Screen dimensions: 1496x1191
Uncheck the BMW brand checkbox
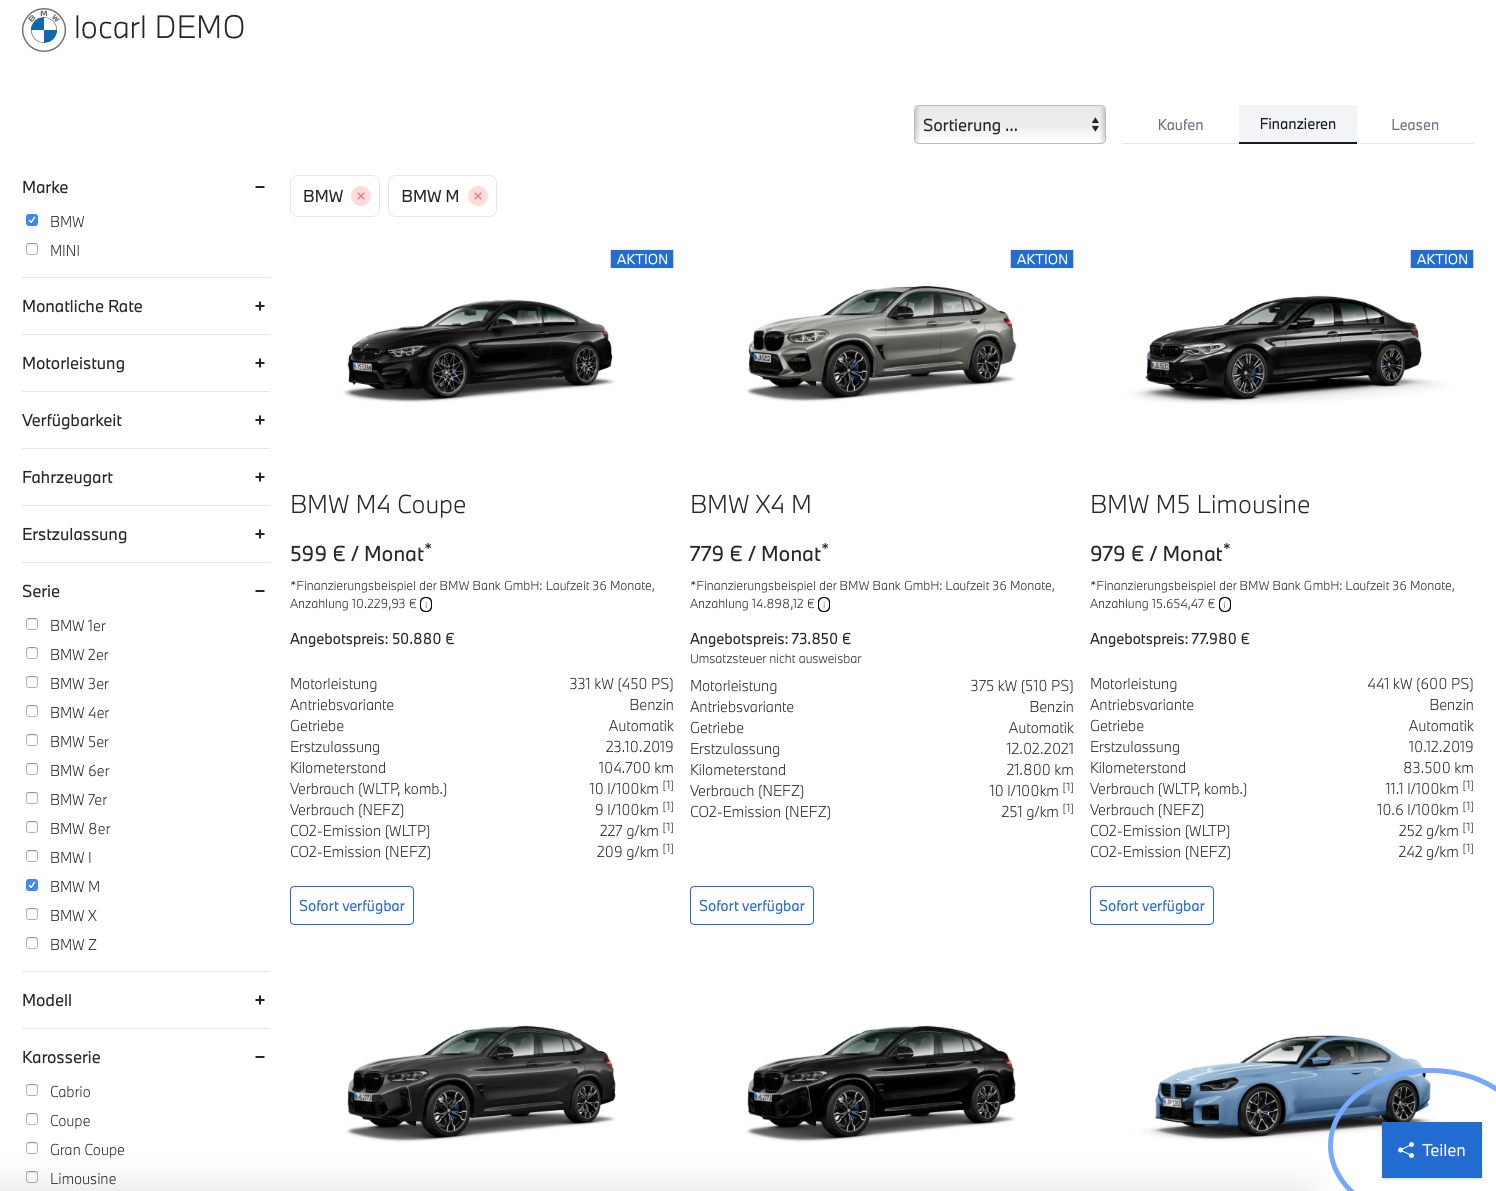coord(32,220)
